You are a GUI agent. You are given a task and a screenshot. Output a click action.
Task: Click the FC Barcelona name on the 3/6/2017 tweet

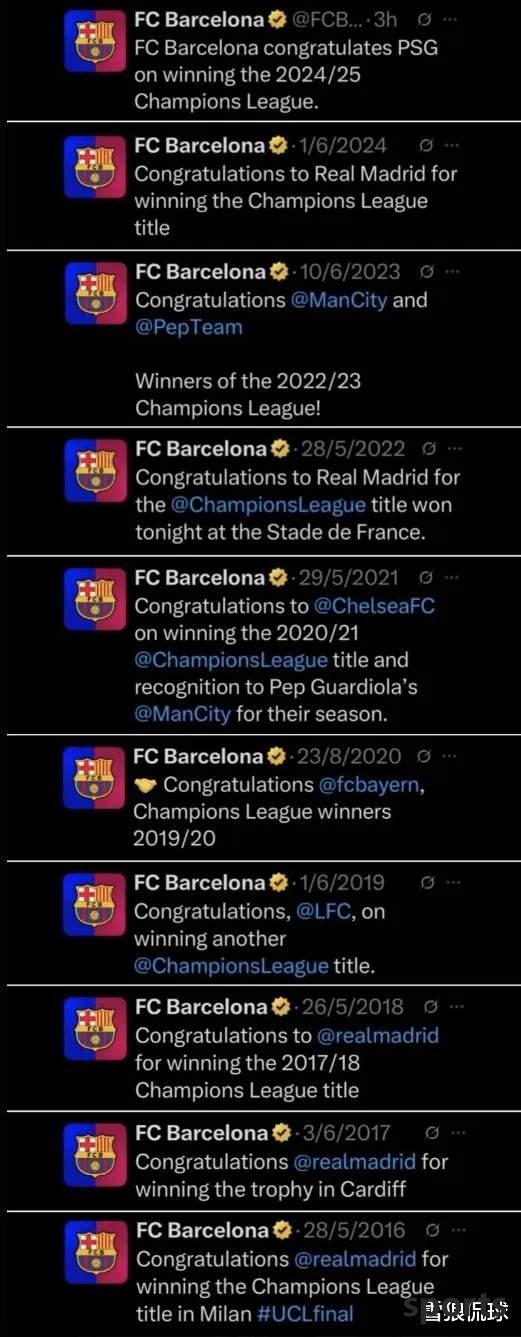201,1133
